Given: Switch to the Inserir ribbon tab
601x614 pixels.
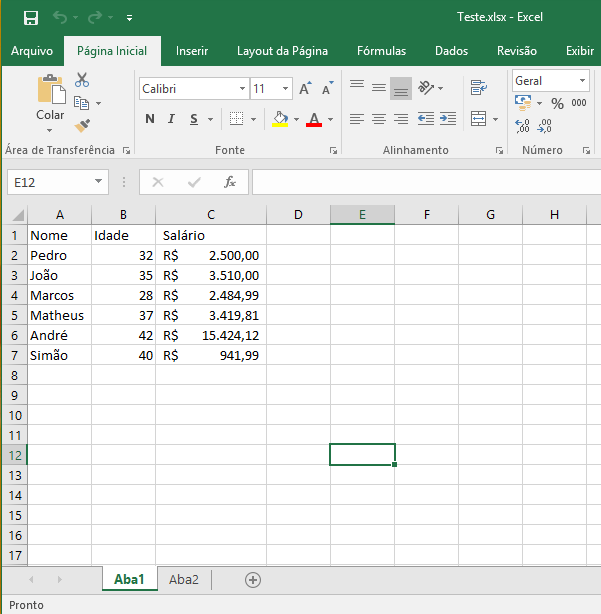Looking at the screenshot, I should [192, 51].
